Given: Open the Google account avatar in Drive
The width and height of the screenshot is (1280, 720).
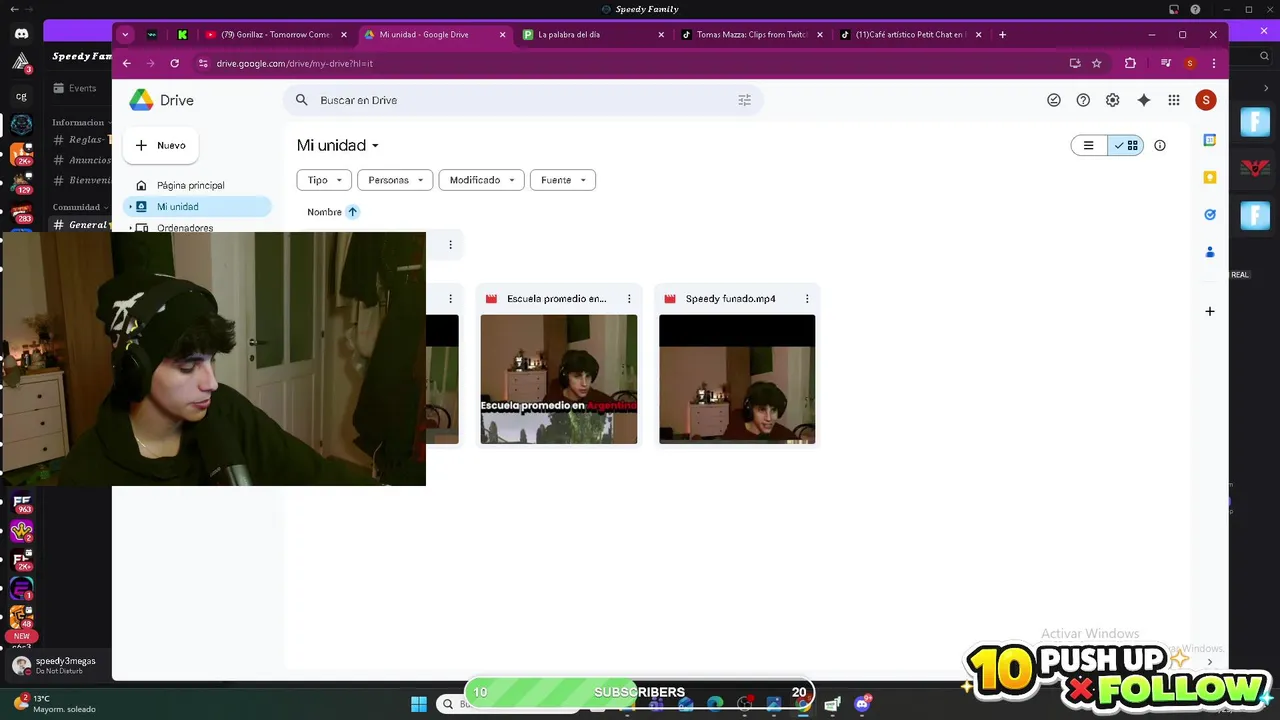Looking at the screenshot, I should click(1206, 100).
